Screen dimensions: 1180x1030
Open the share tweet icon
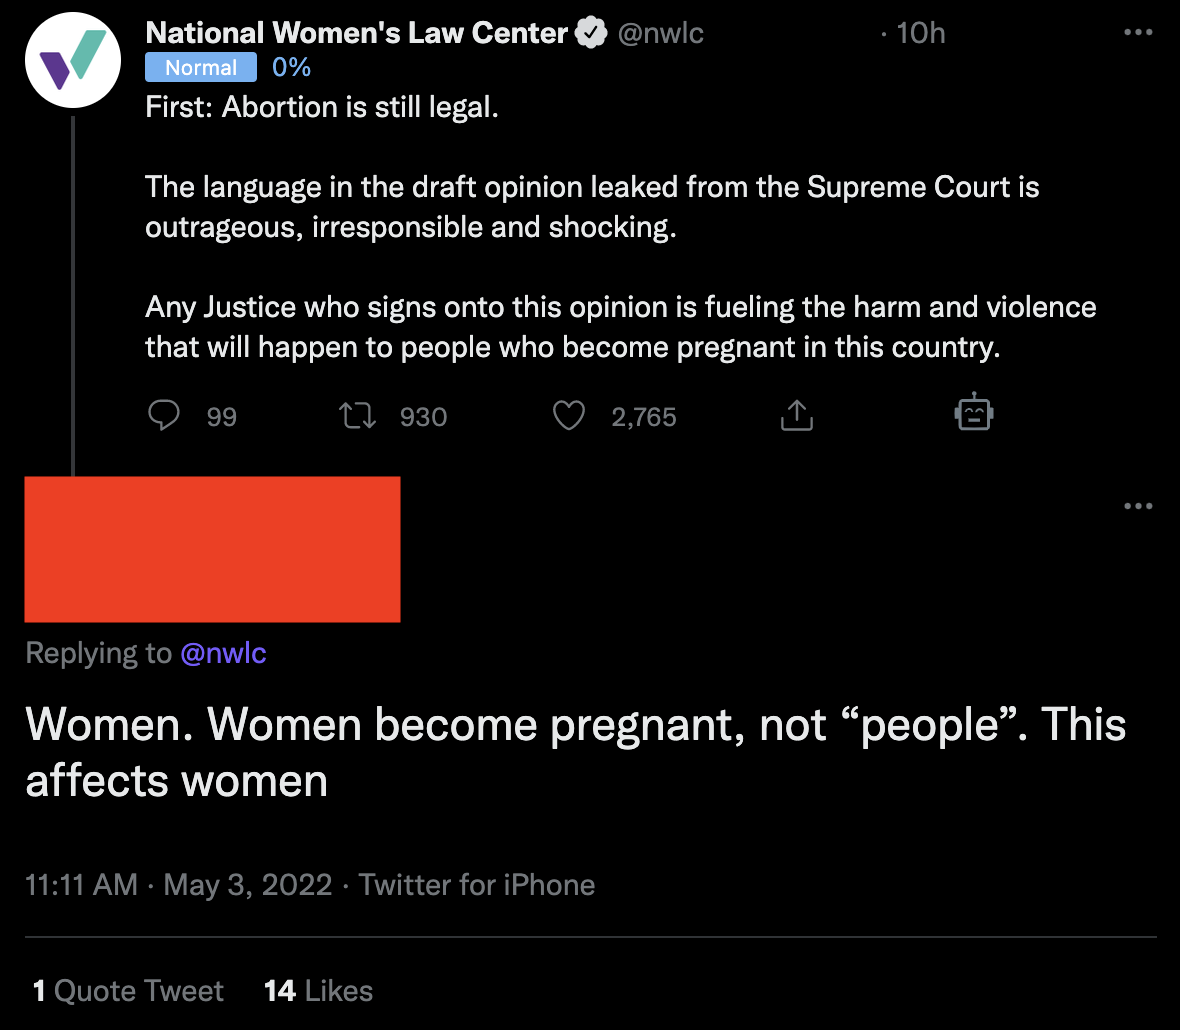pyautogui.click(x=796, y=415)
